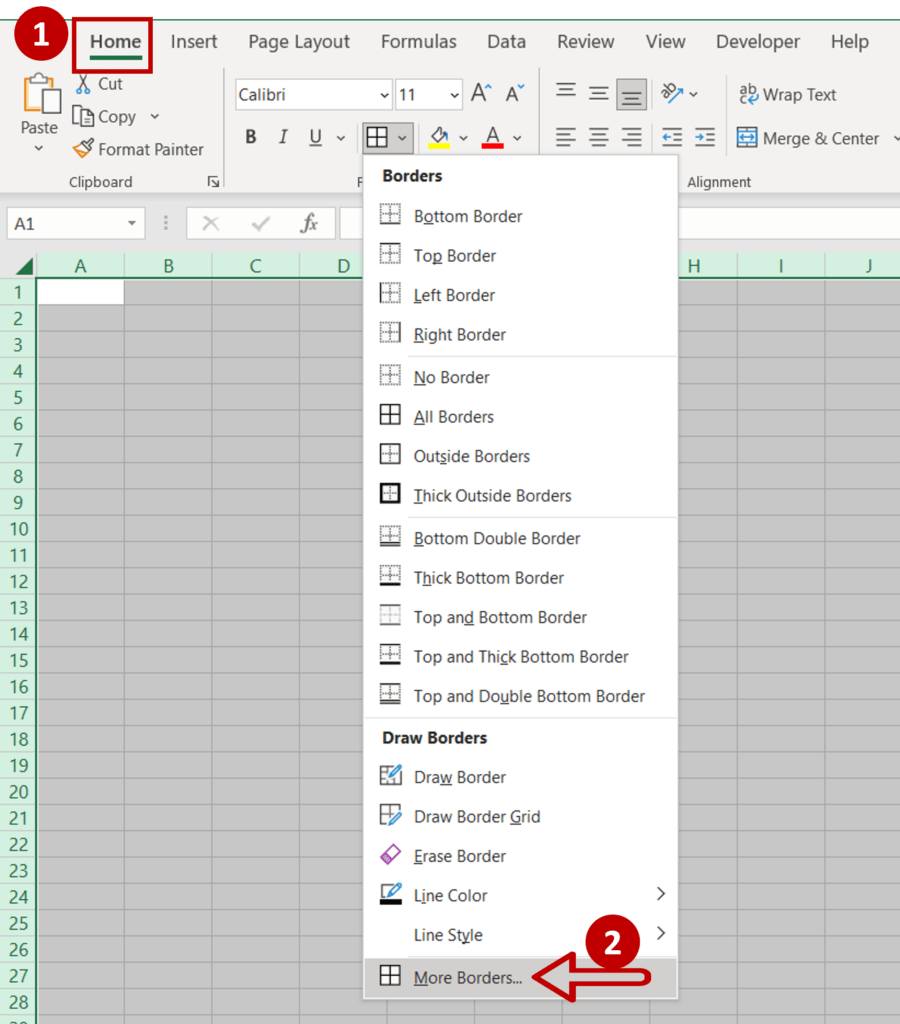900x1024 pixels.
Task: Click inside the Name Box
Action: 60,223
